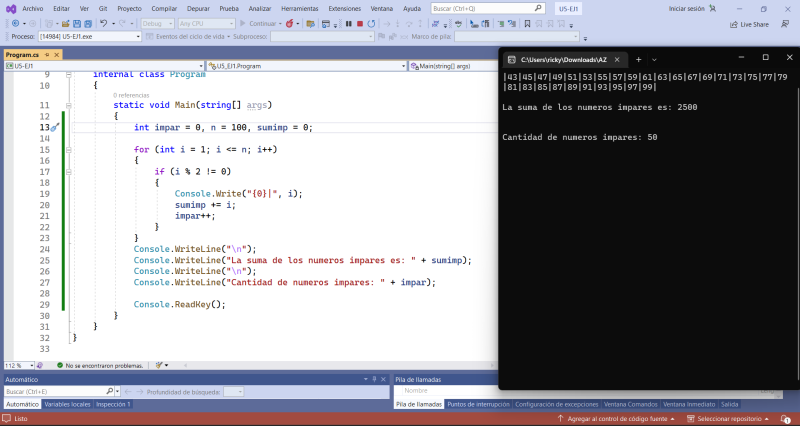Image resolution: width=800 pixels, height=426 pixels.
Task: Switch to the Variables locales tab
Action: click(x=67, y=404)
